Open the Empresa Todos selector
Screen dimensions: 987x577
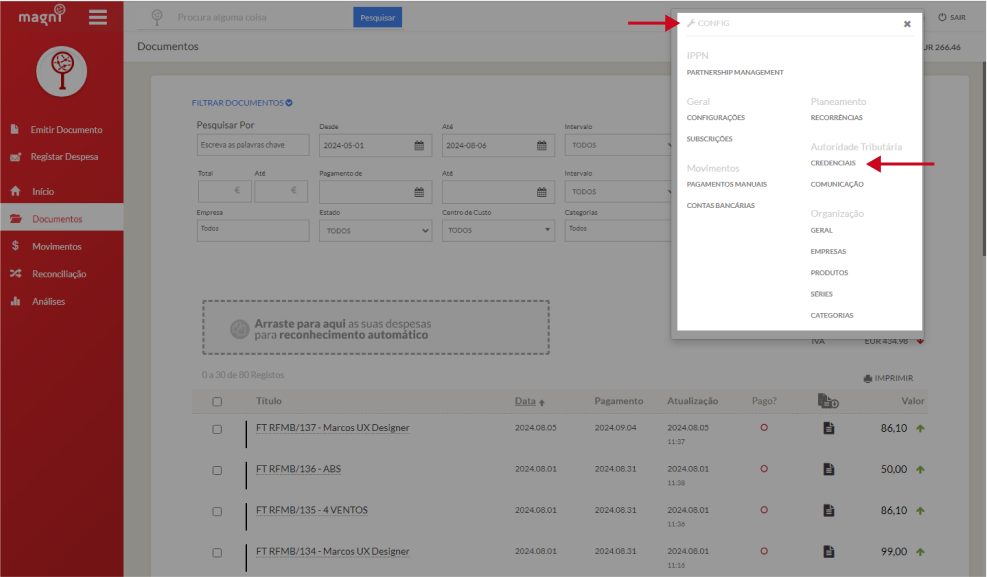pyautogui.click(x=253, y=230)
